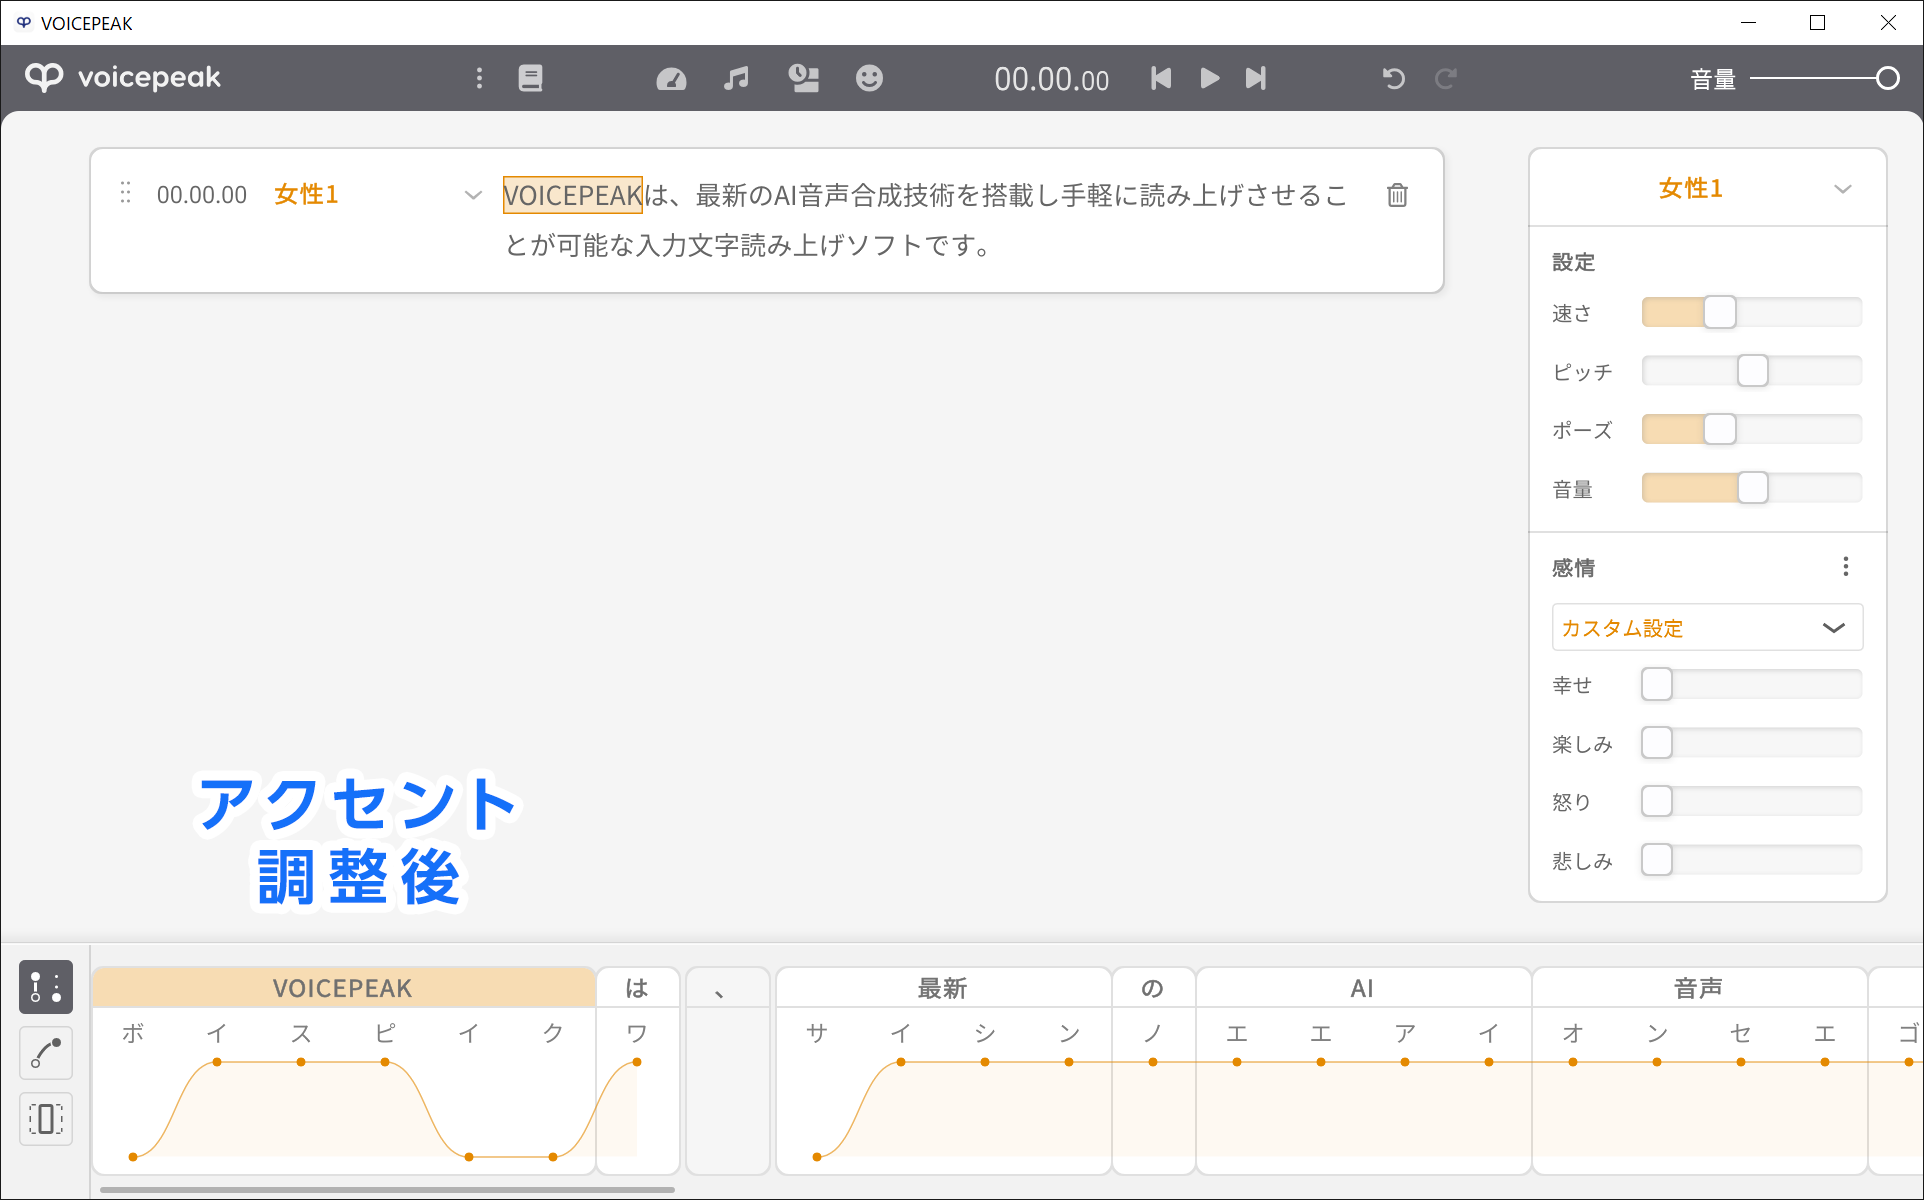The width and height of the screenshot is (1924, 1200).
Task: Adjust the 速さ speed slider
Action: click(1752, 312)
